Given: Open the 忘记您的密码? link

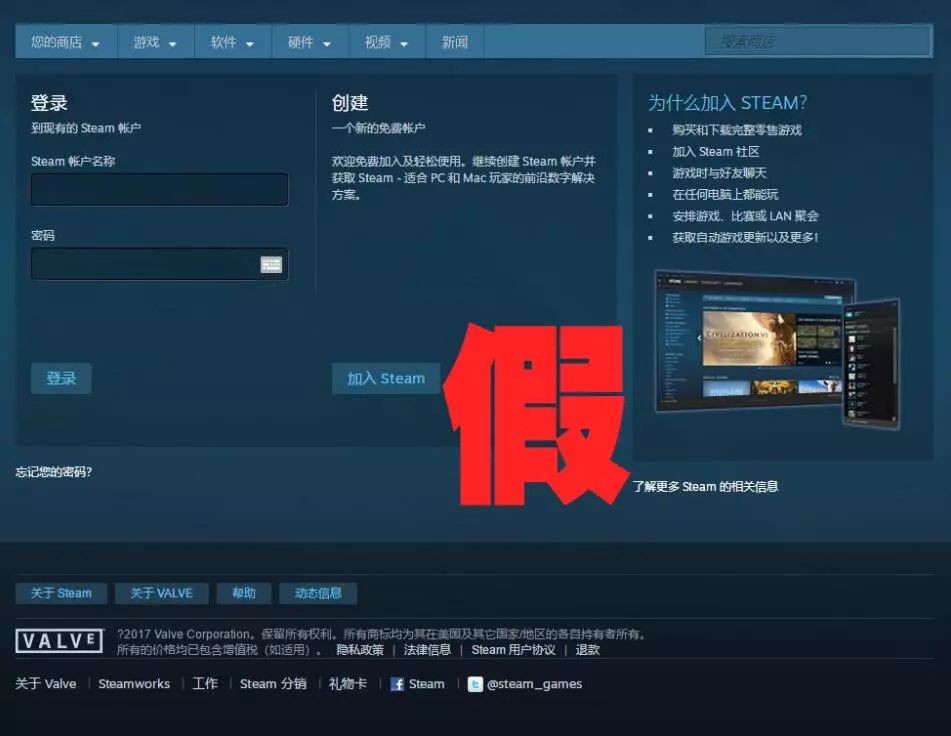Looking at the screenshot, I should [x=53, y=472].
